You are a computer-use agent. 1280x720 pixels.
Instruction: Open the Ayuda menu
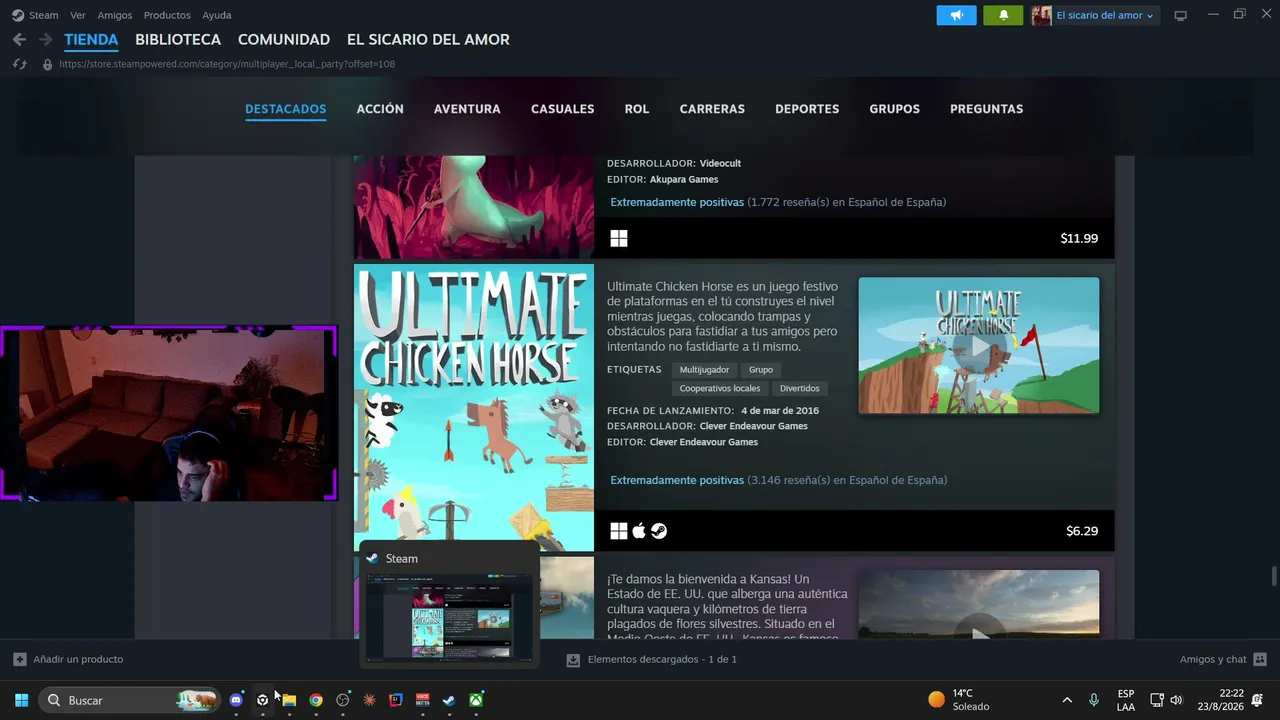217,15
